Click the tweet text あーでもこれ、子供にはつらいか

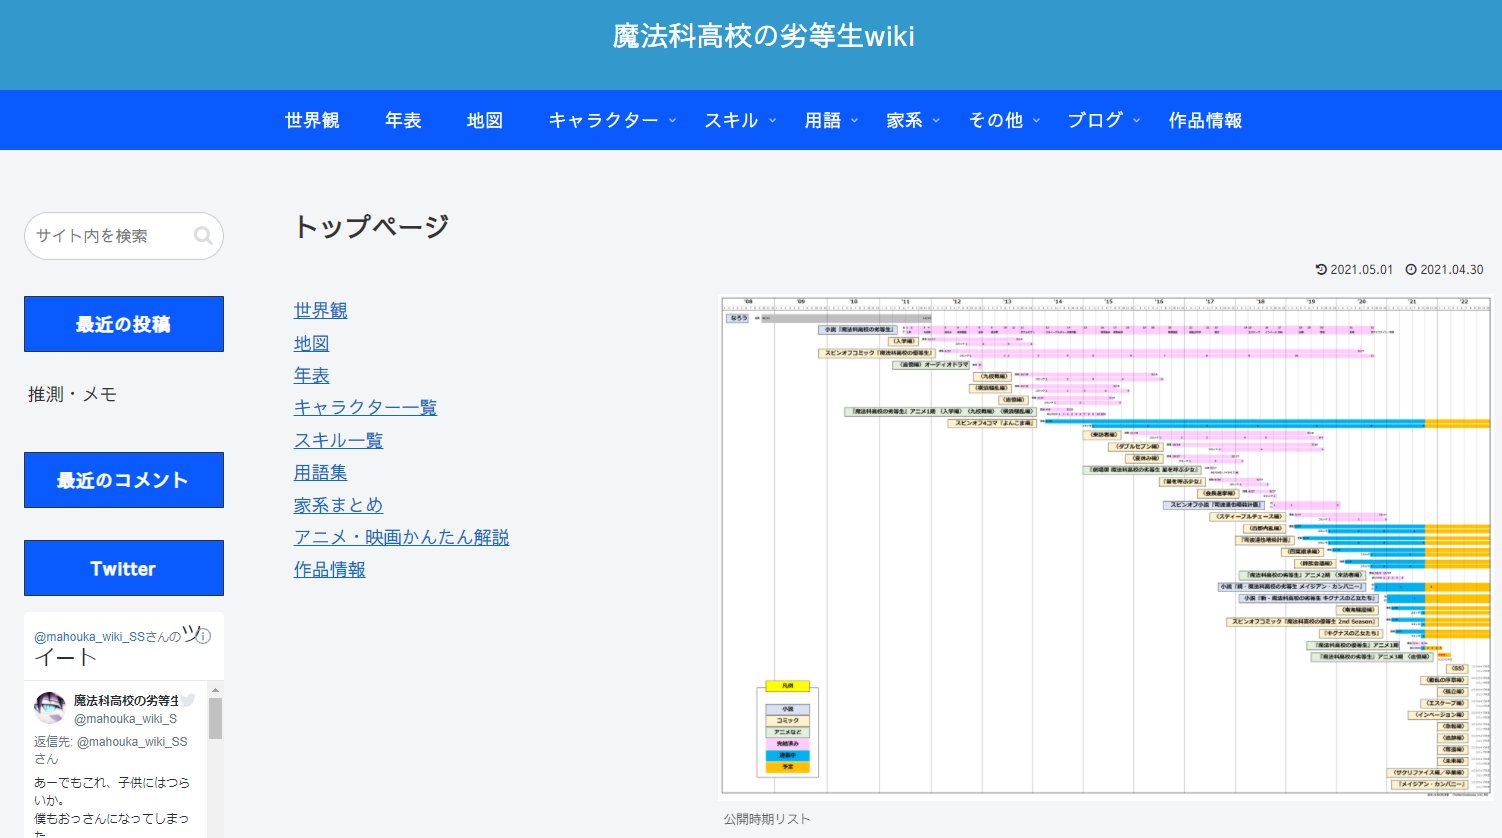tap(112, 791)
